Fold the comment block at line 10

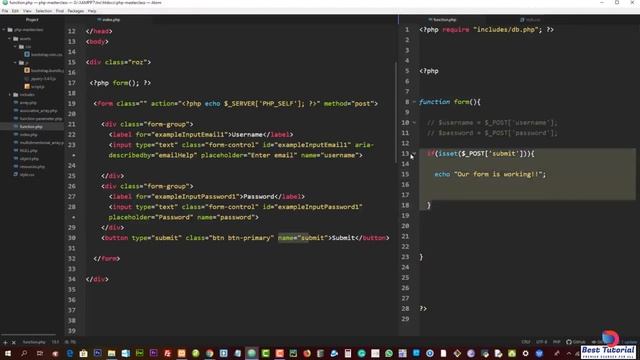(414, 122)
